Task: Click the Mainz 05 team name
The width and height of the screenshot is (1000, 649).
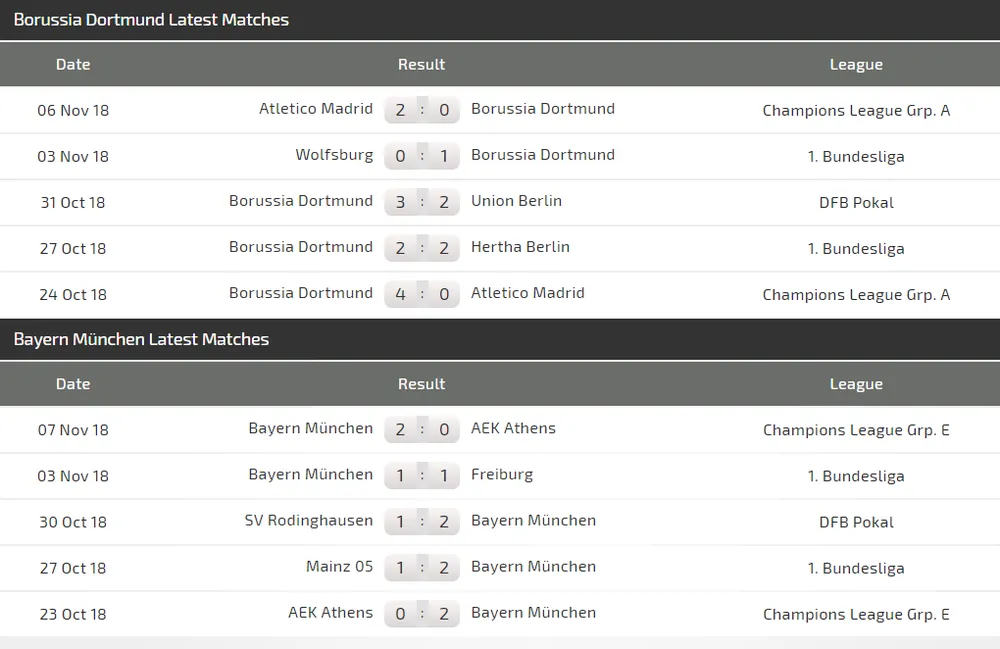Action: 340,566
